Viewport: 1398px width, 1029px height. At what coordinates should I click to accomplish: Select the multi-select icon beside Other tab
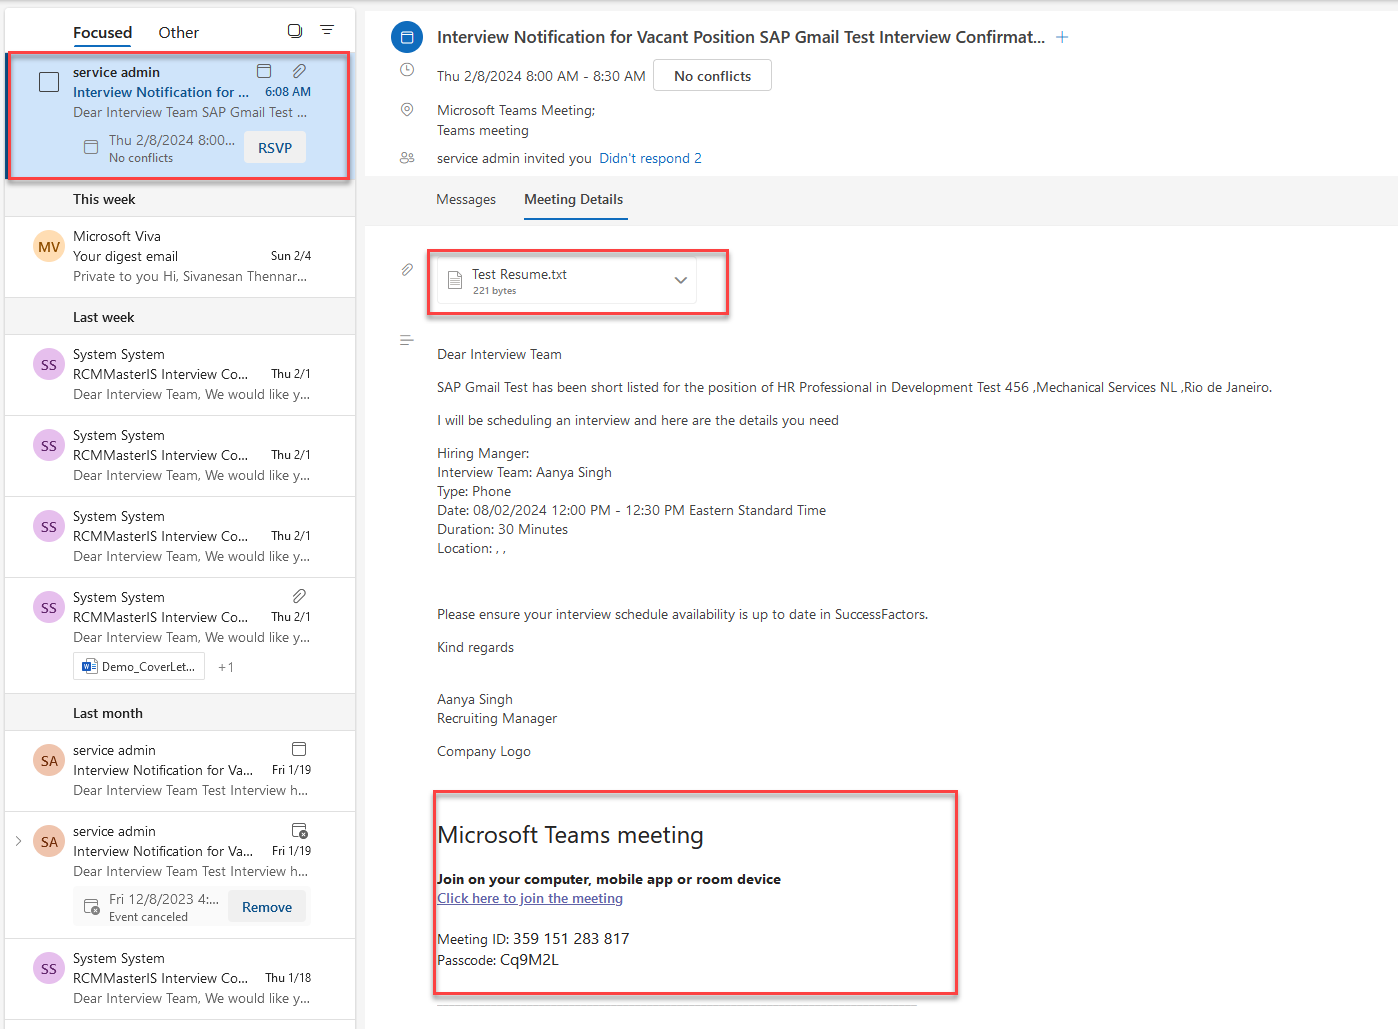(295, 31)
